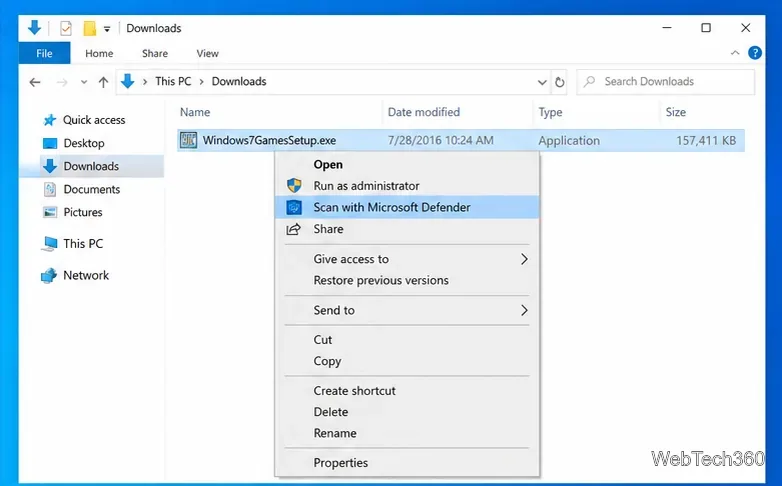Click the Windows7GamesSetup.exe file icon
782x486 pixels.
click(x=188, y=140)
